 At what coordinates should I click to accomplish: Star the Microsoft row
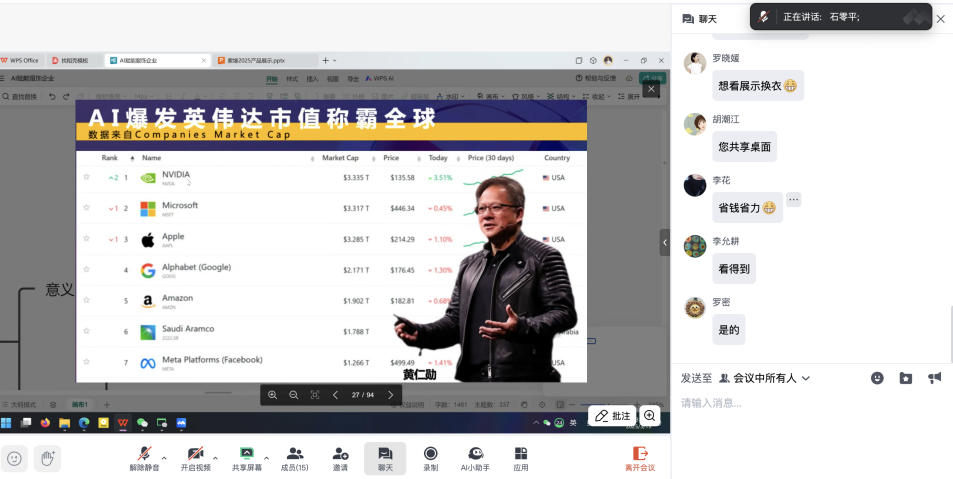pyautogui.click(x=86, y=207)
